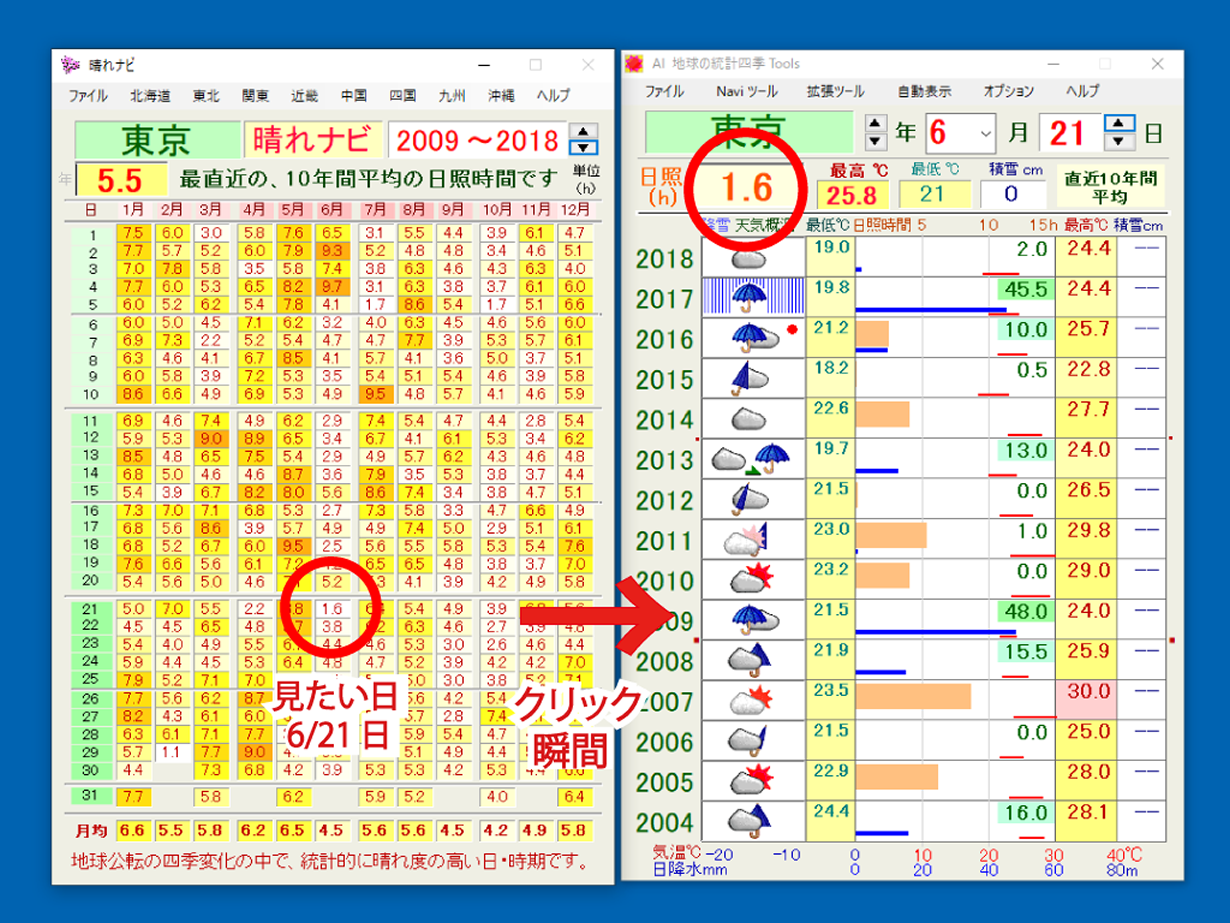The height and width of the screenshot is (923, 1230).
Task: Open 自動表示 menu
Action: coord(924,91)
